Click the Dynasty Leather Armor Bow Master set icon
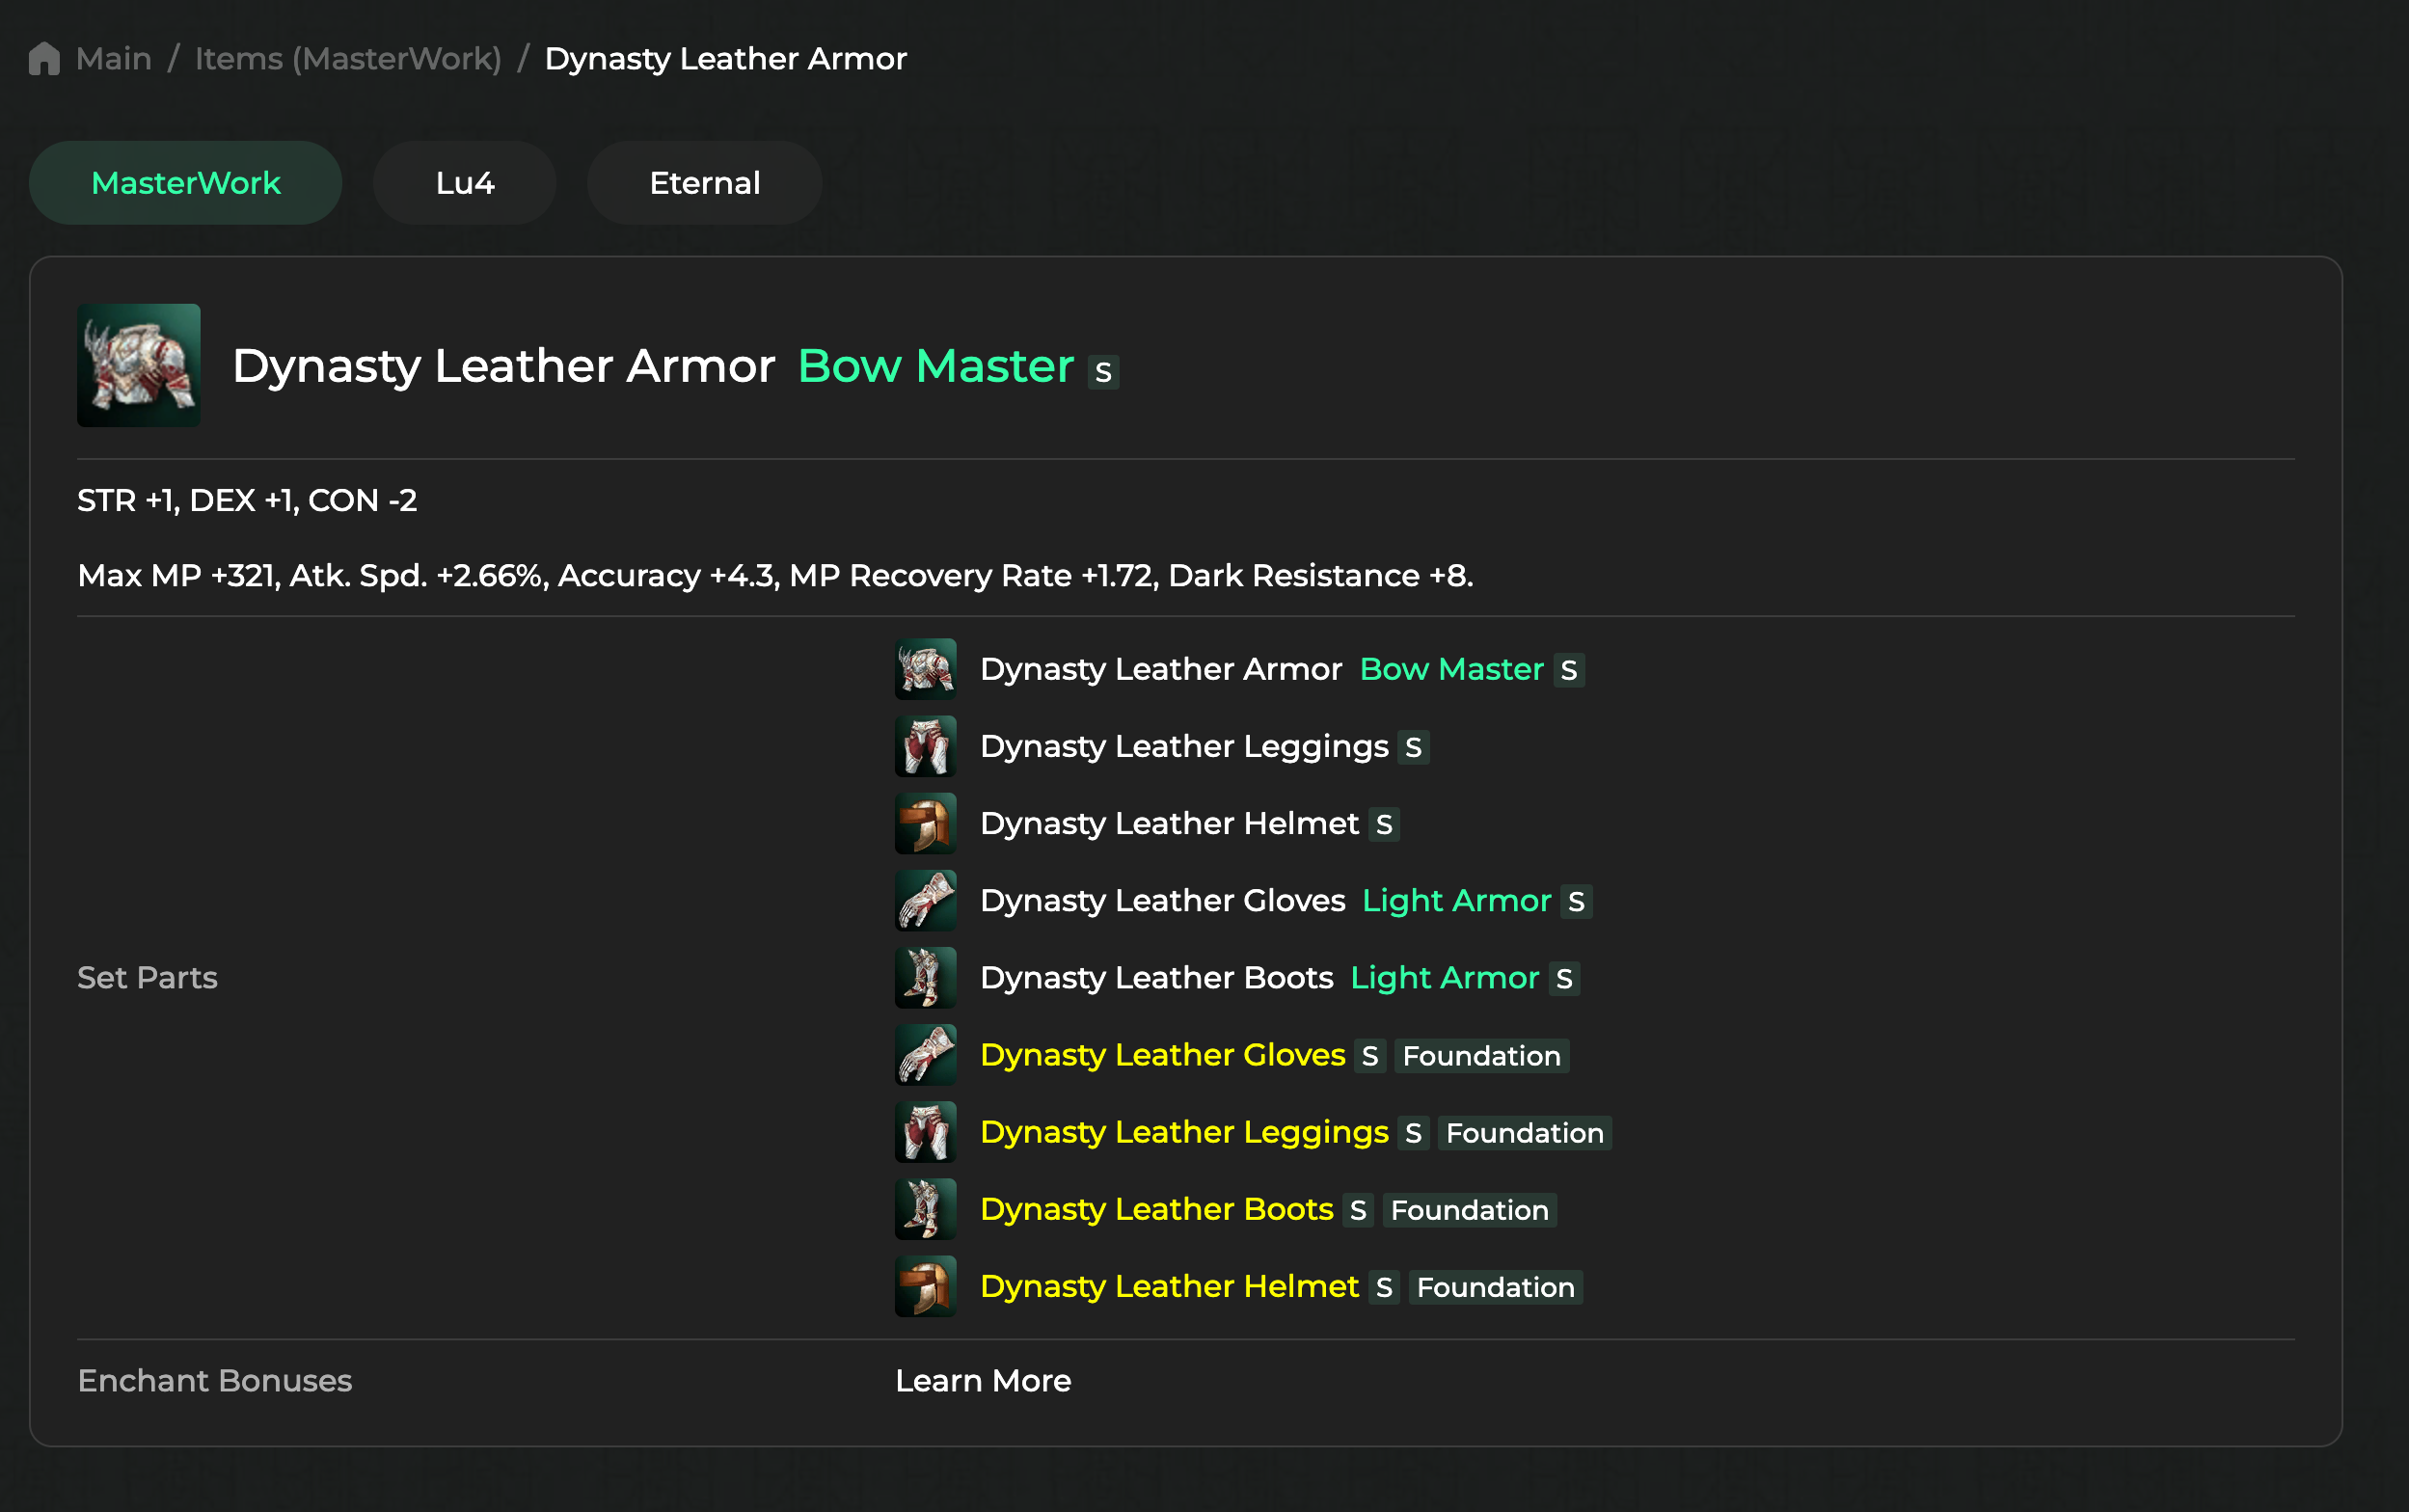 pyautogui.click(x=925, y=669)
